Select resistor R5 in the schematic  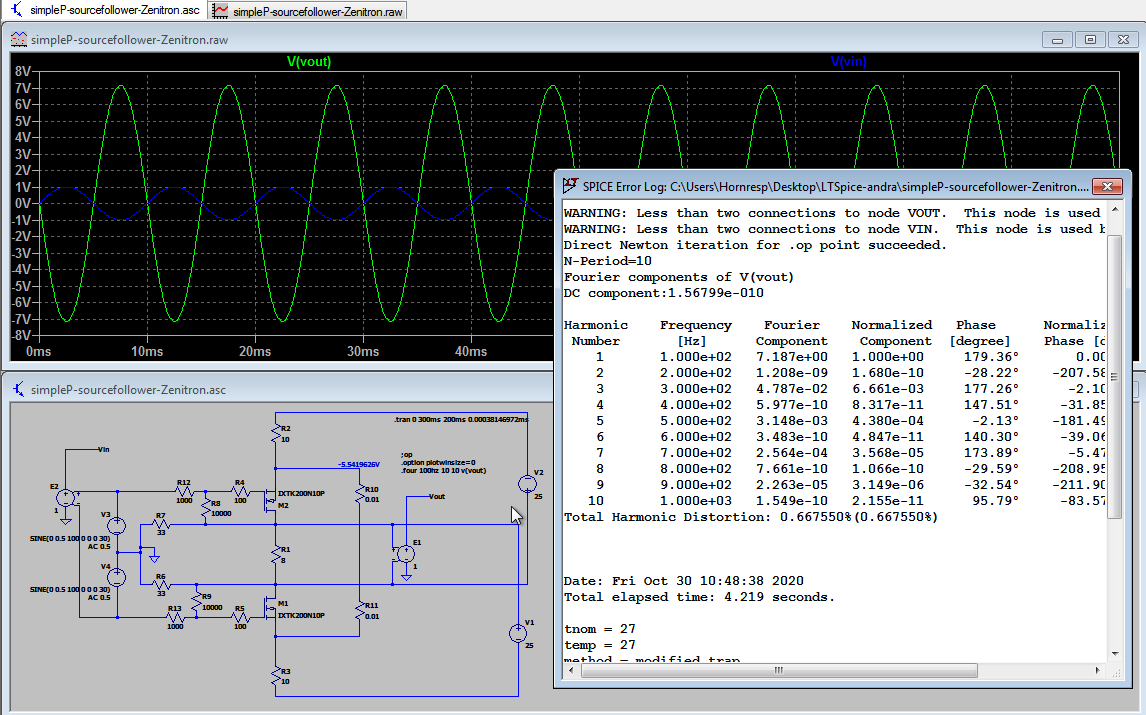(x=240, y=618)
